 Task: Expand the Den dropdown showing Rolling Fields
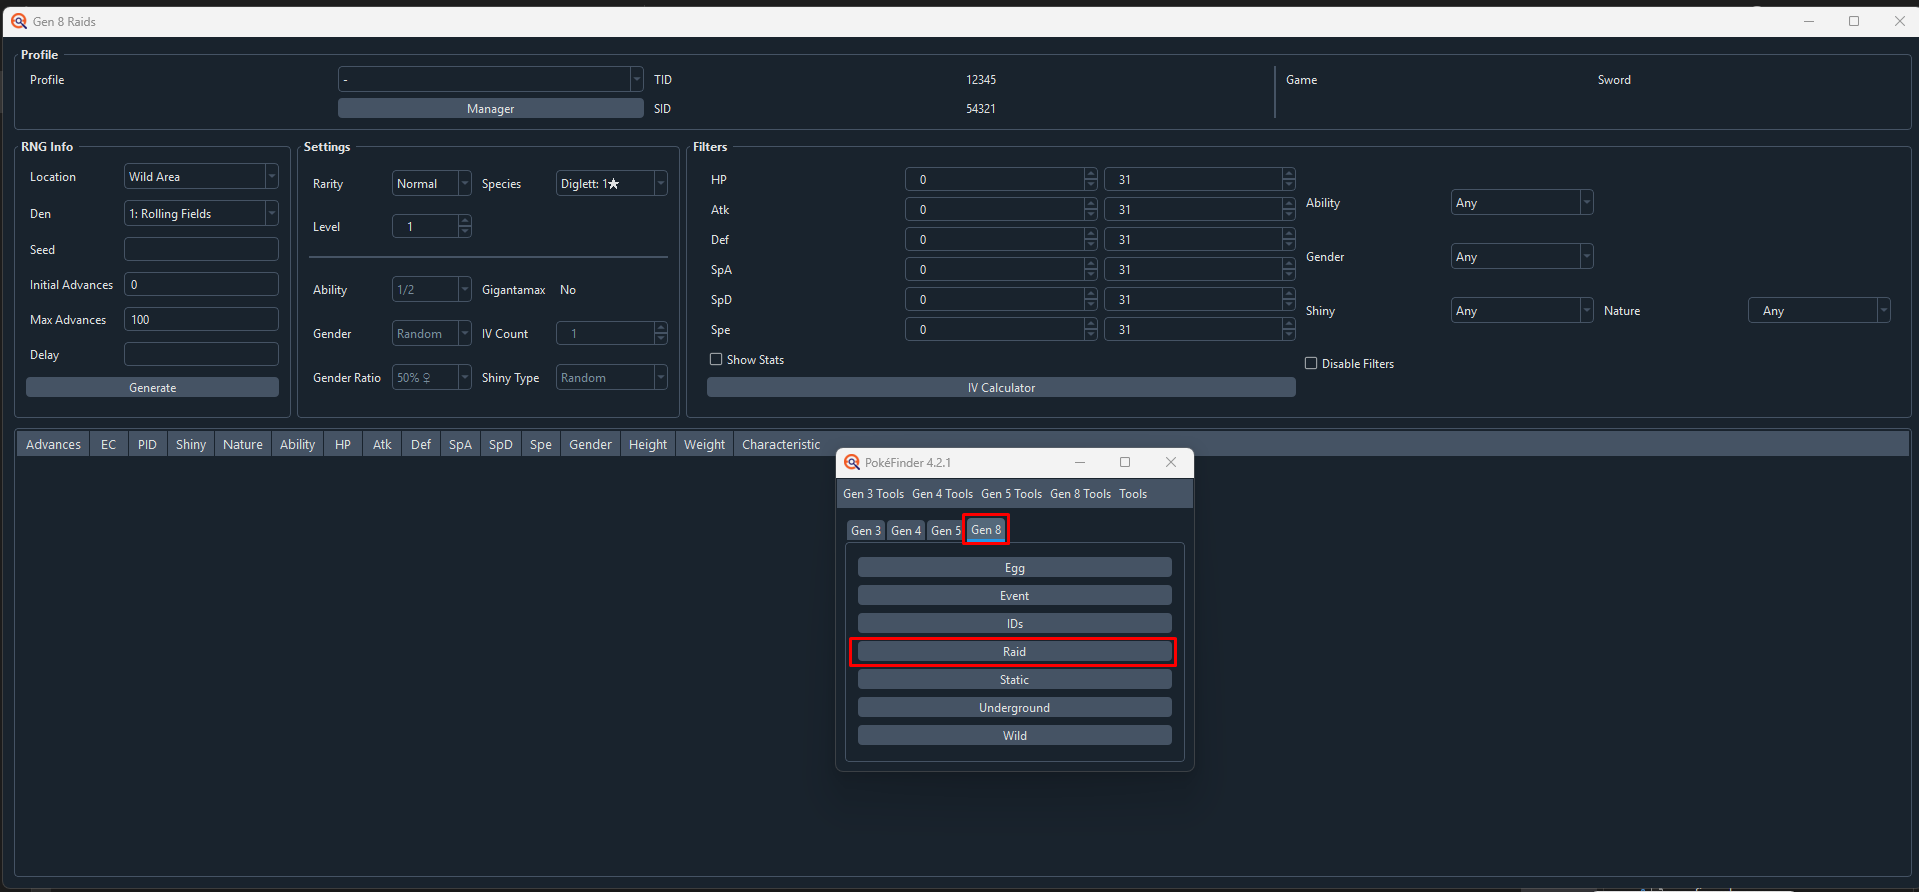point(201,213)
